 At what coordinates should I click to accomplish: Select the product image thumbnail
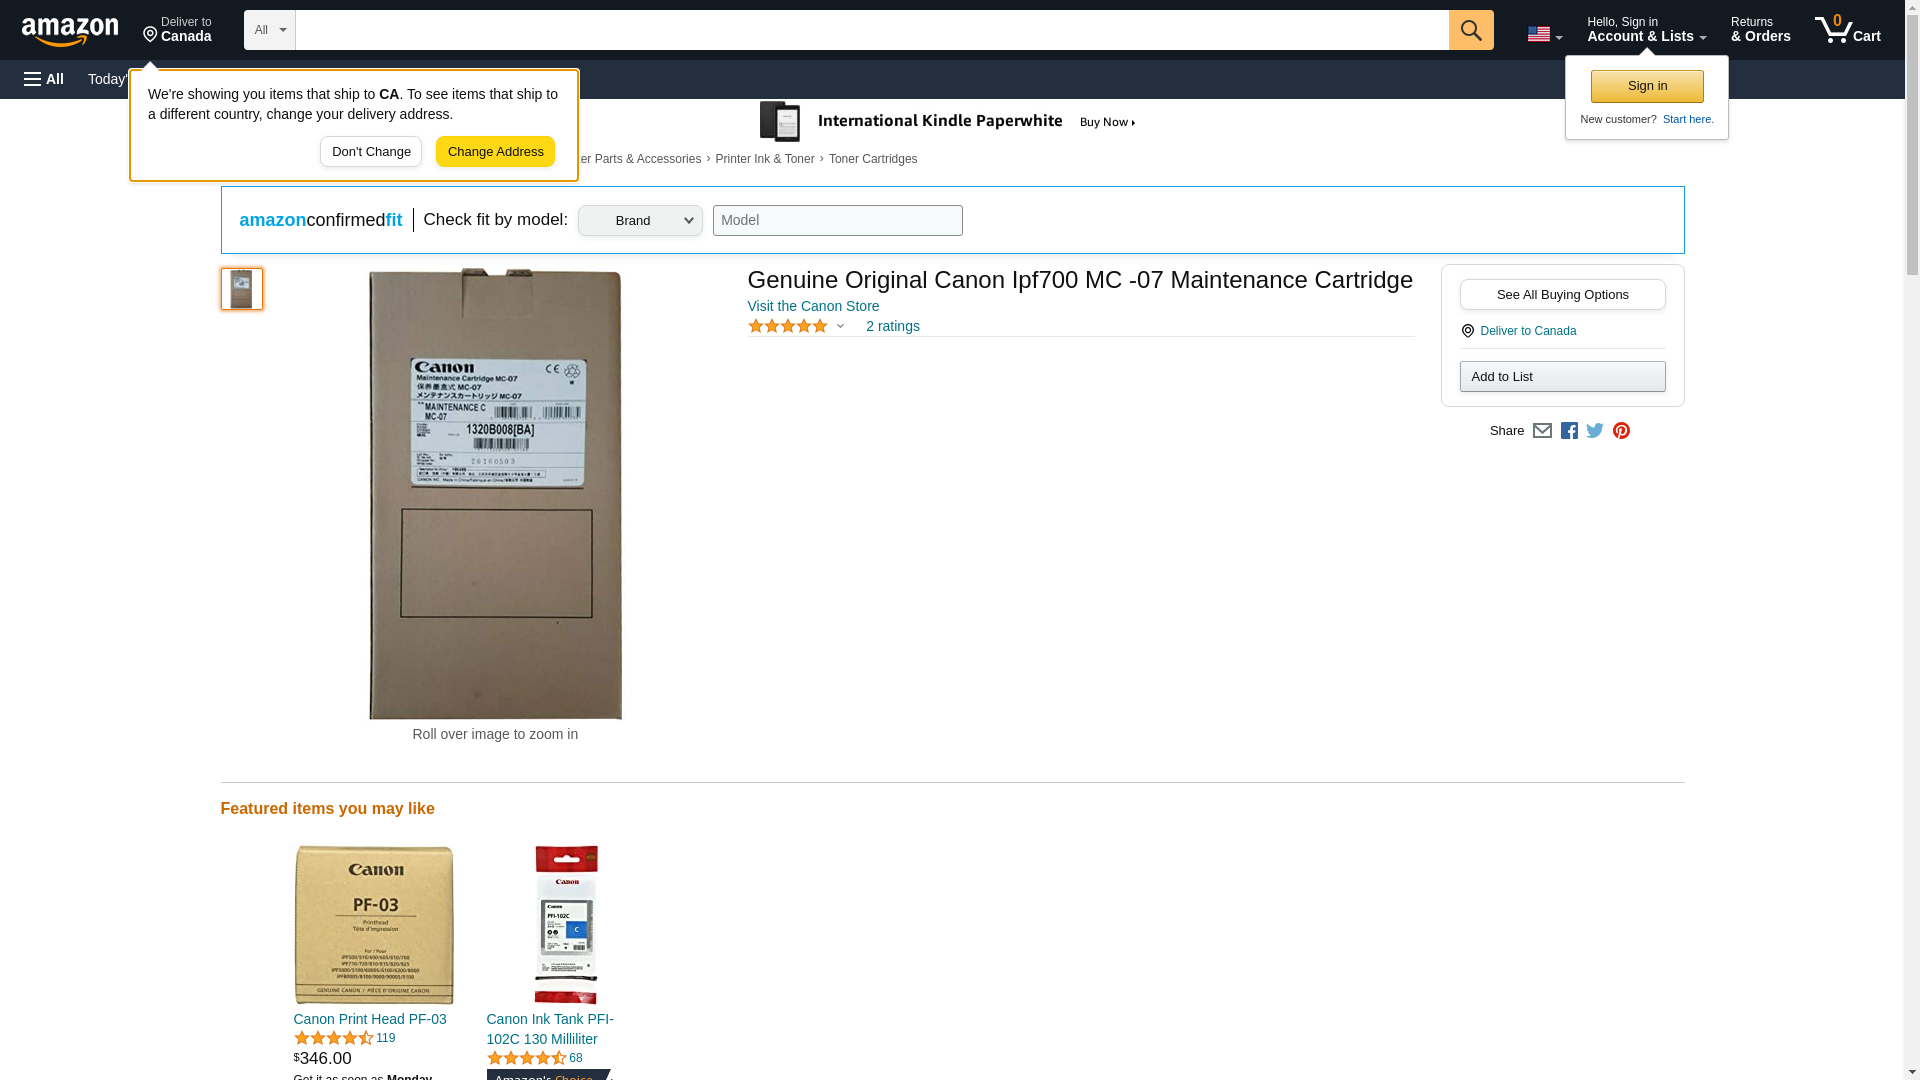pos(242,289)
